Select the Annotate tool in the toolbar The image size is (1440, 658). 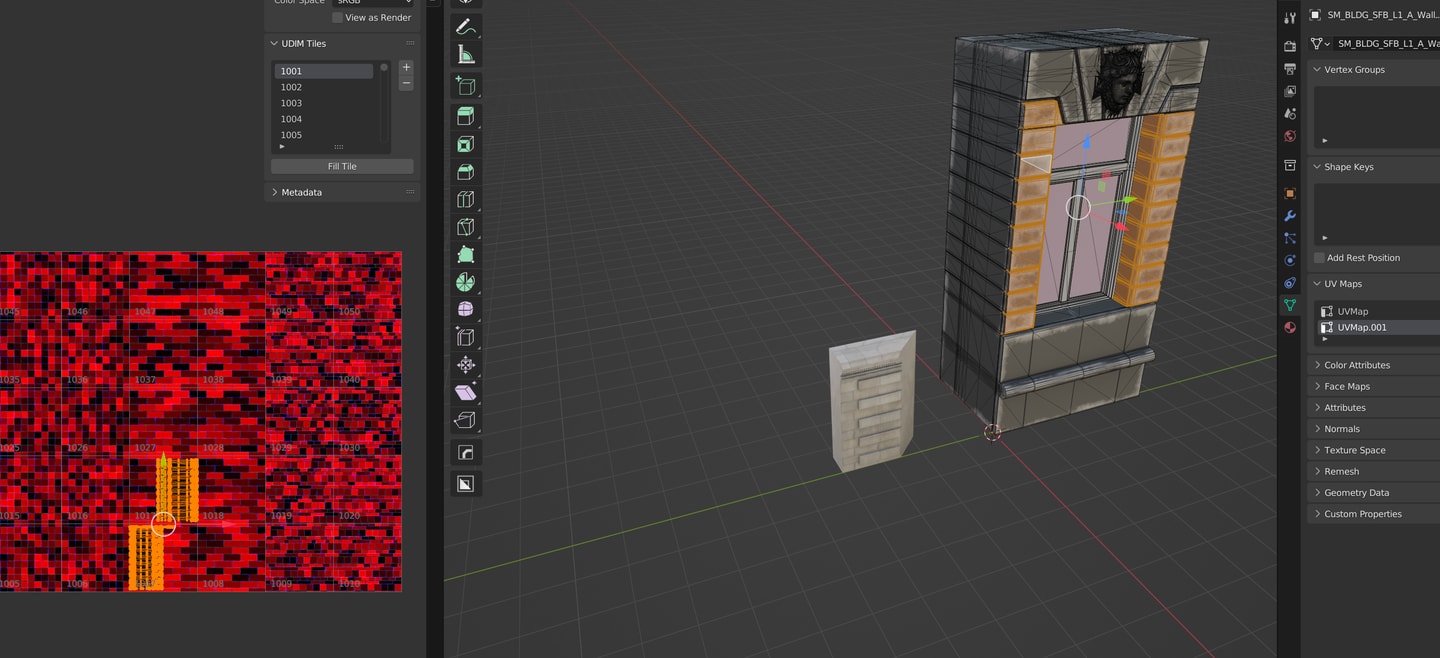tap(465, 27)
